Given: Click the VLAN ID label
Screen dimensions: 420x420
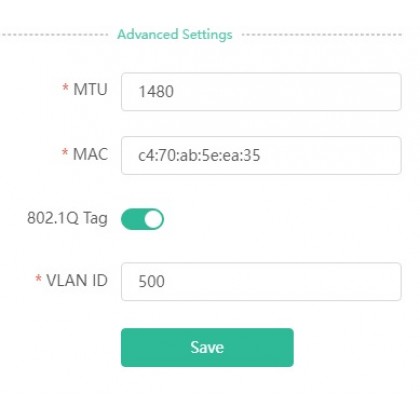Looking at the screenshot, I should (77, 280).
